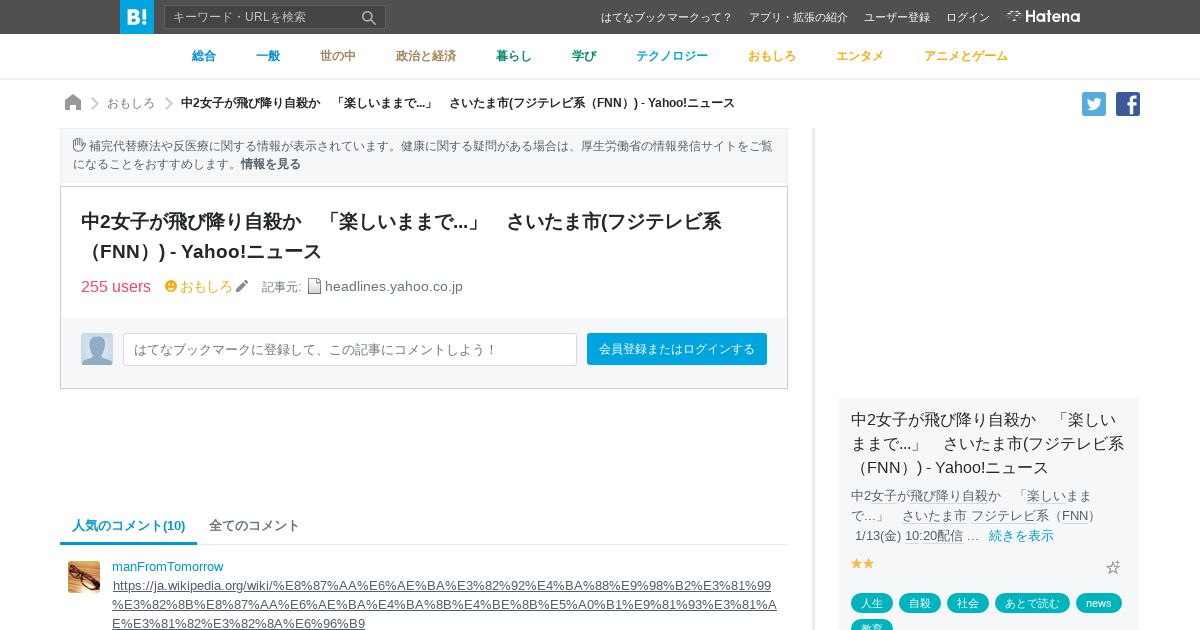Image resolution: width=1200 pixels, height=630 pixels.
Task: Select the 一般 category tab
Action: (268, 56)
